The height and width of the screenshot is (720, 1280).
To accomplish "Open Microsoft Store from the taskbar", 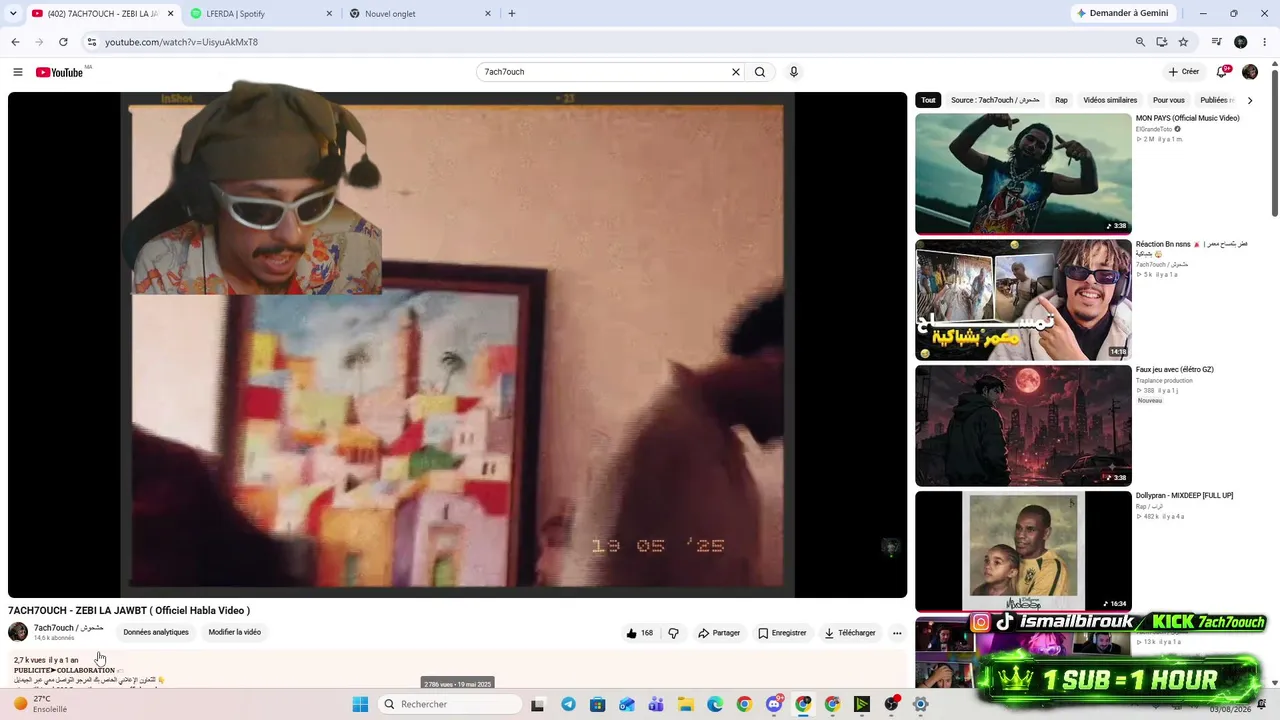I will point(597,704).
